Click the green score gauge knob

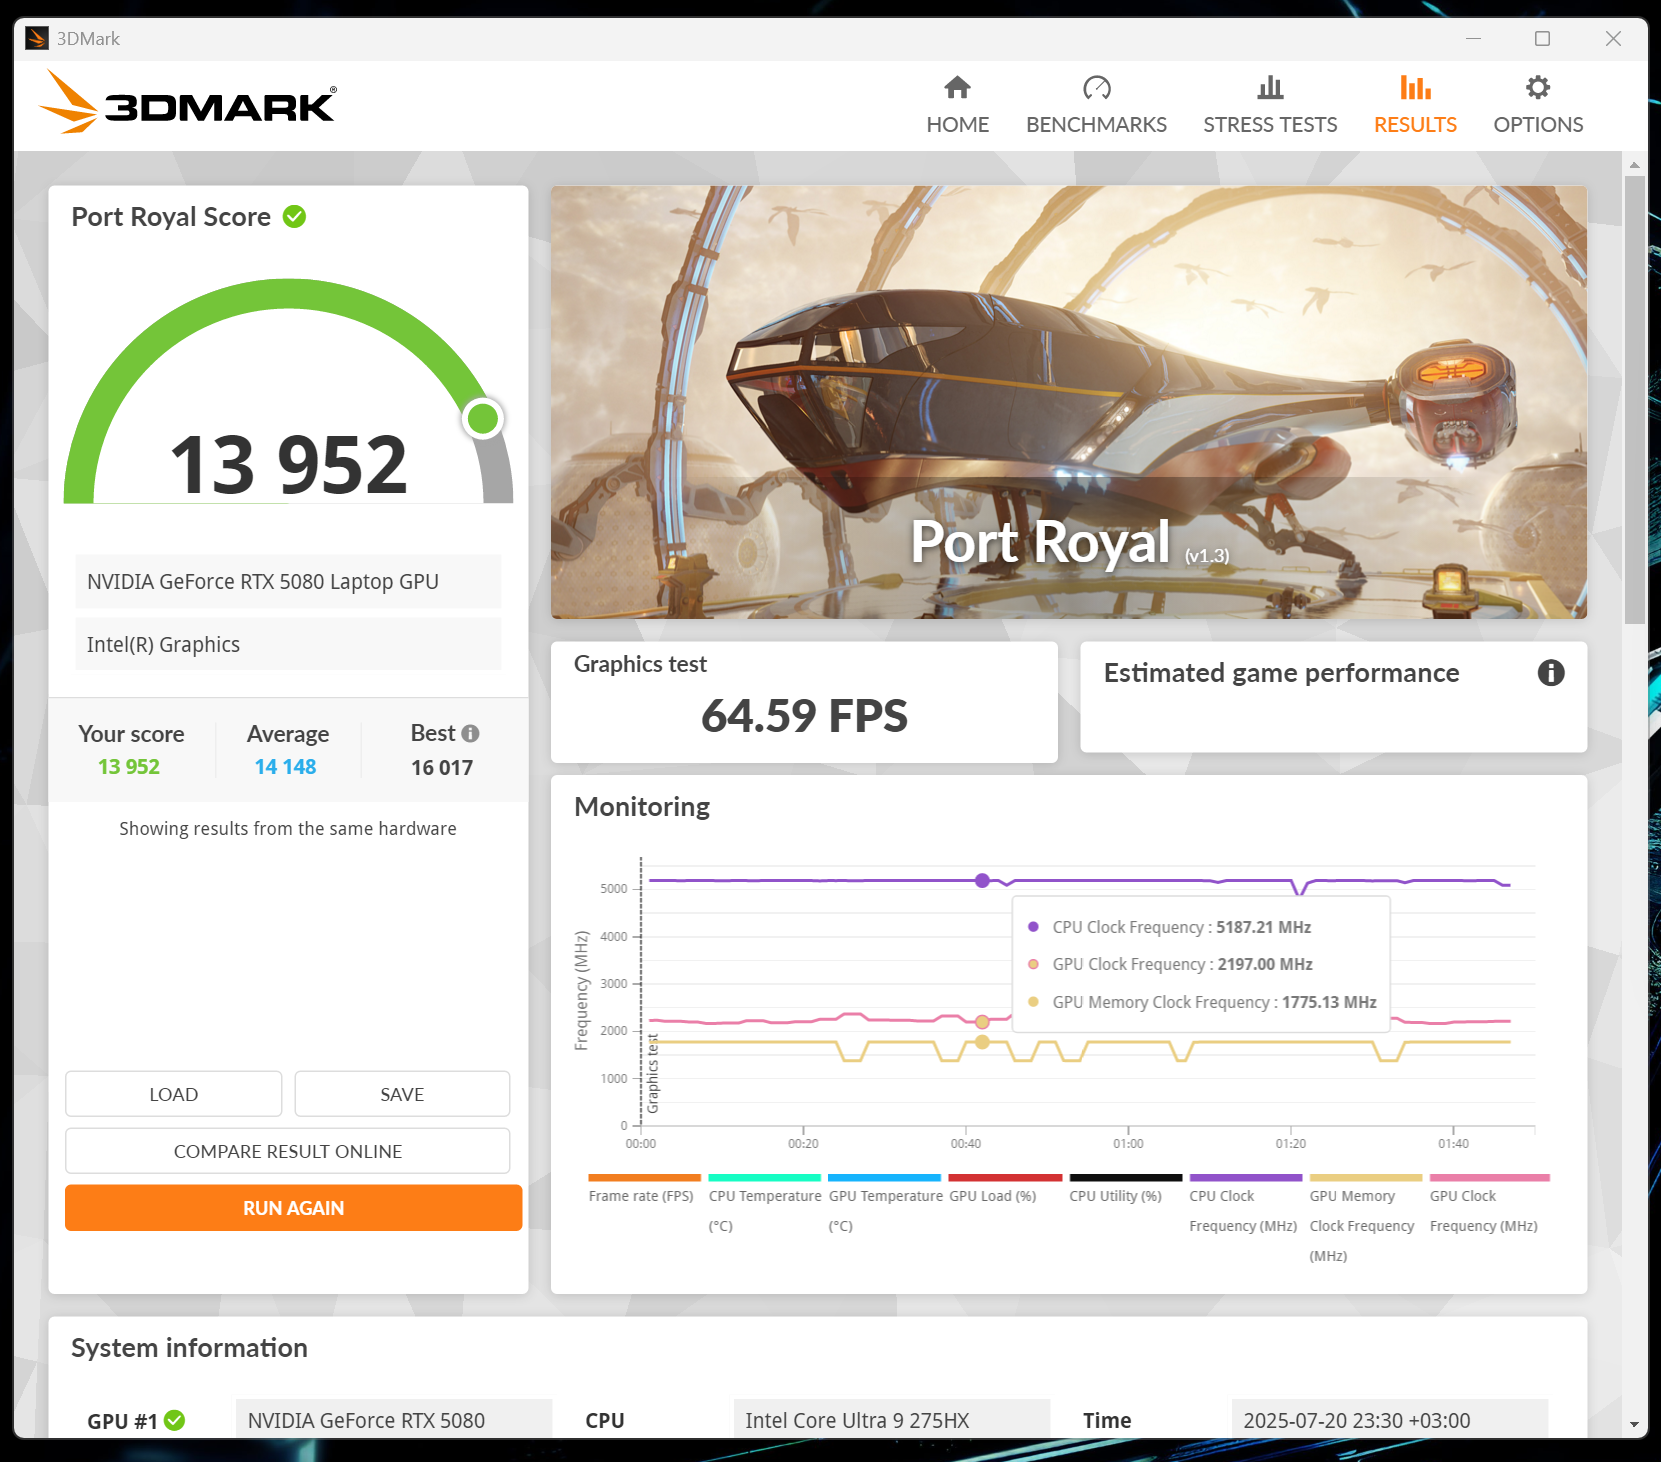[483, 418]
